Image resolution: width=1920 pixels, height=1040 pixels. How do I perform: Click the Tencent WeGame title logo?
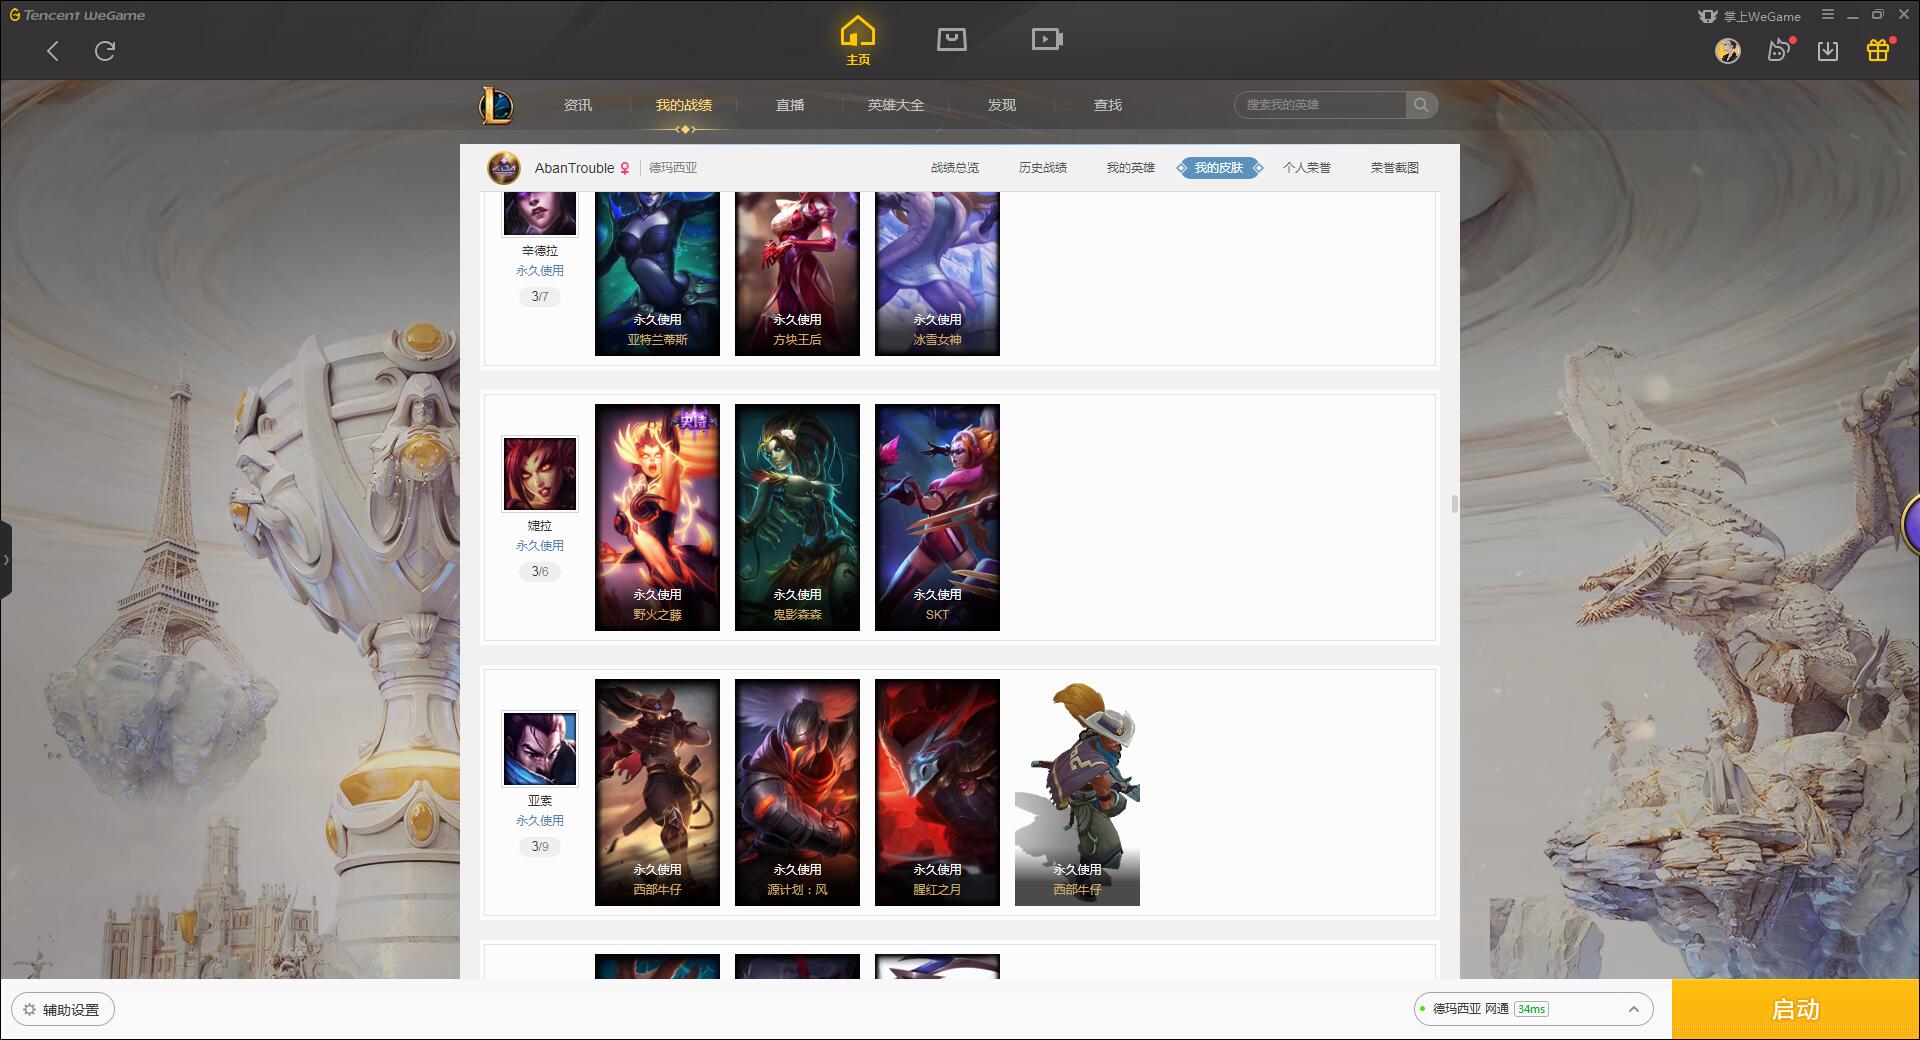tap(77, 15)
